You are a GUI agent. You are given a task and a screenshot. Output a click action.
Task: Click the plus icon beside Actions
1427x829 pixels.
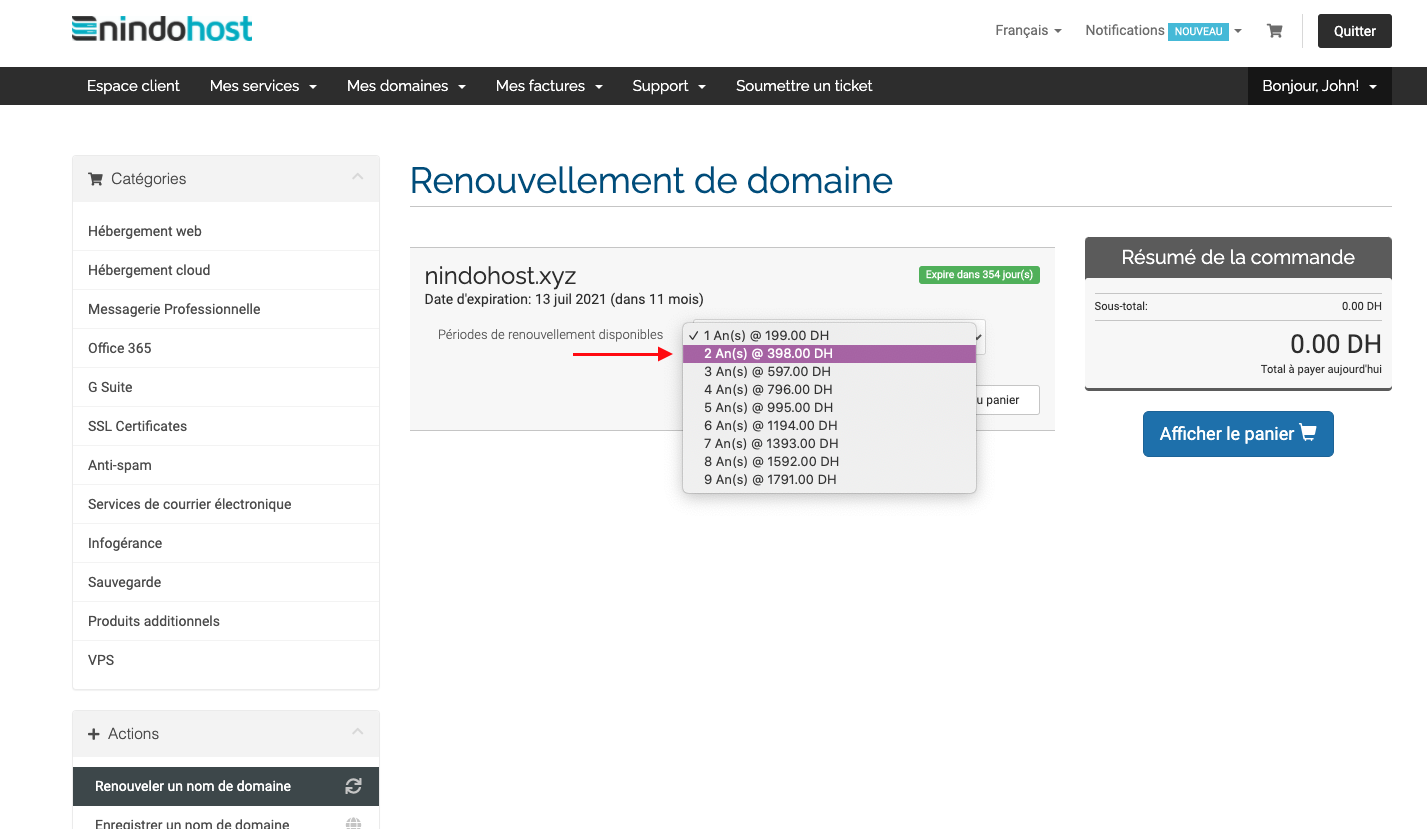(x=94, y=734)
